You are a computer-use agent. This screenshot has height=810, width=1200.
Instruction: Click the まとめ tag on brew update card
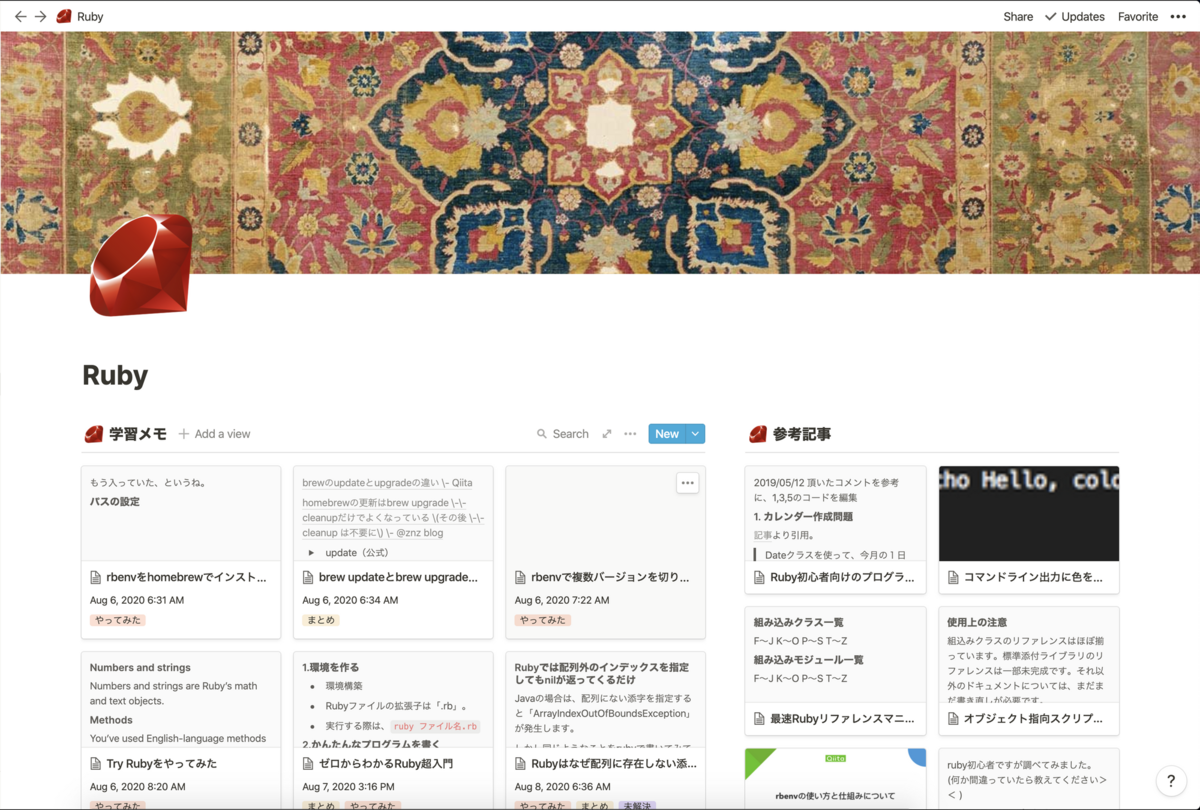tap(321, 620)
